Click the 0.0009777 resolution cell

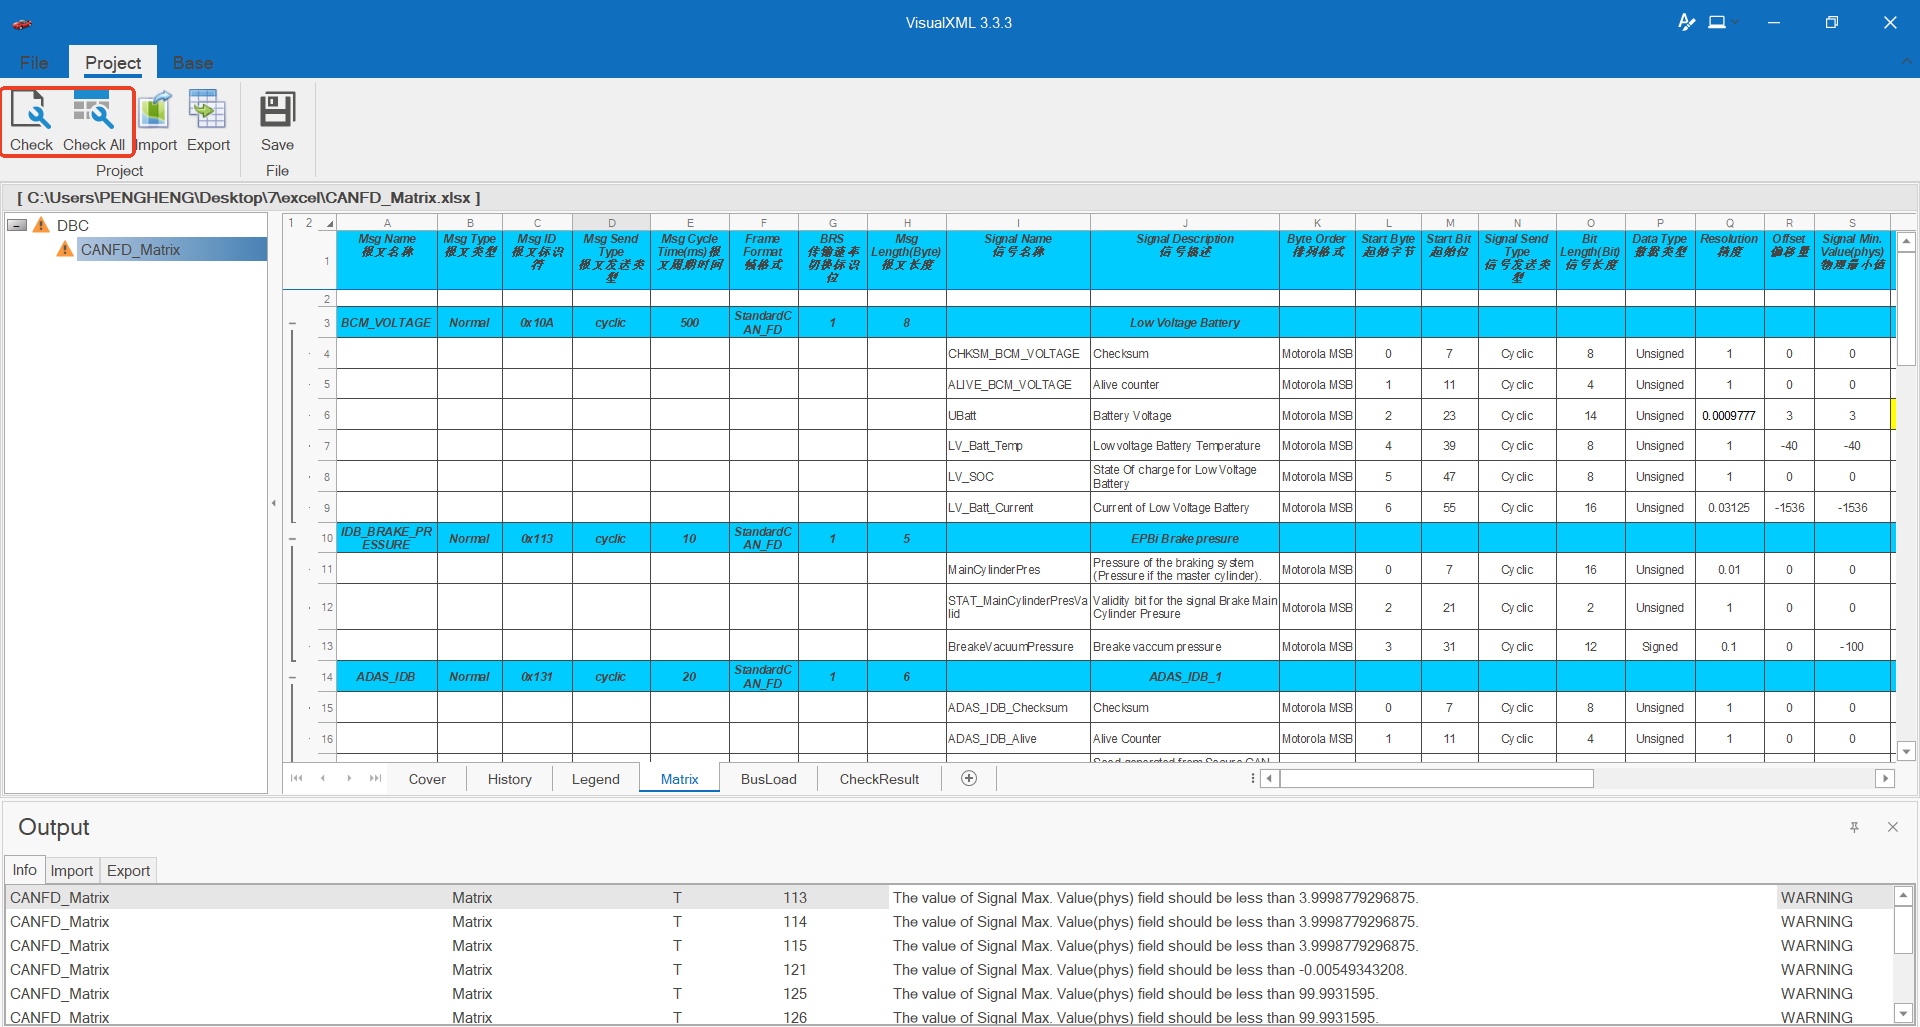coord(1729,416)
